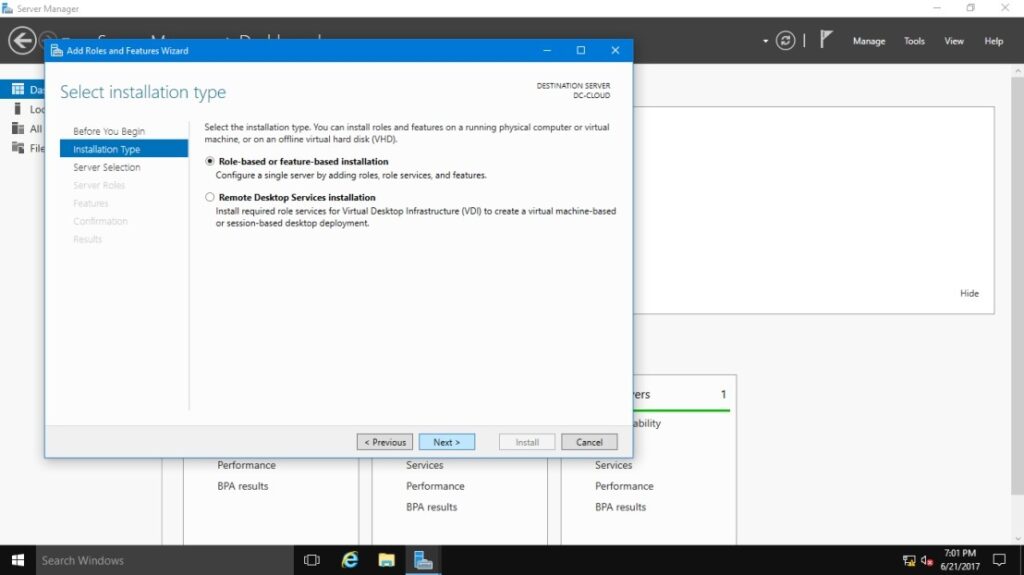Select Local Server icon in sidebar

point(18,109)
